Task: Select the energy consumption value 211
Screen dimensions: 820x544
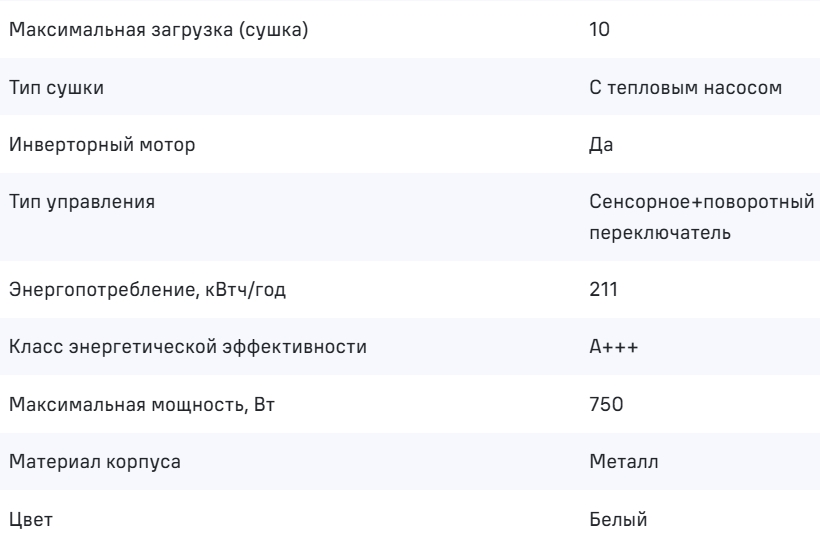Action: [604, 291]
